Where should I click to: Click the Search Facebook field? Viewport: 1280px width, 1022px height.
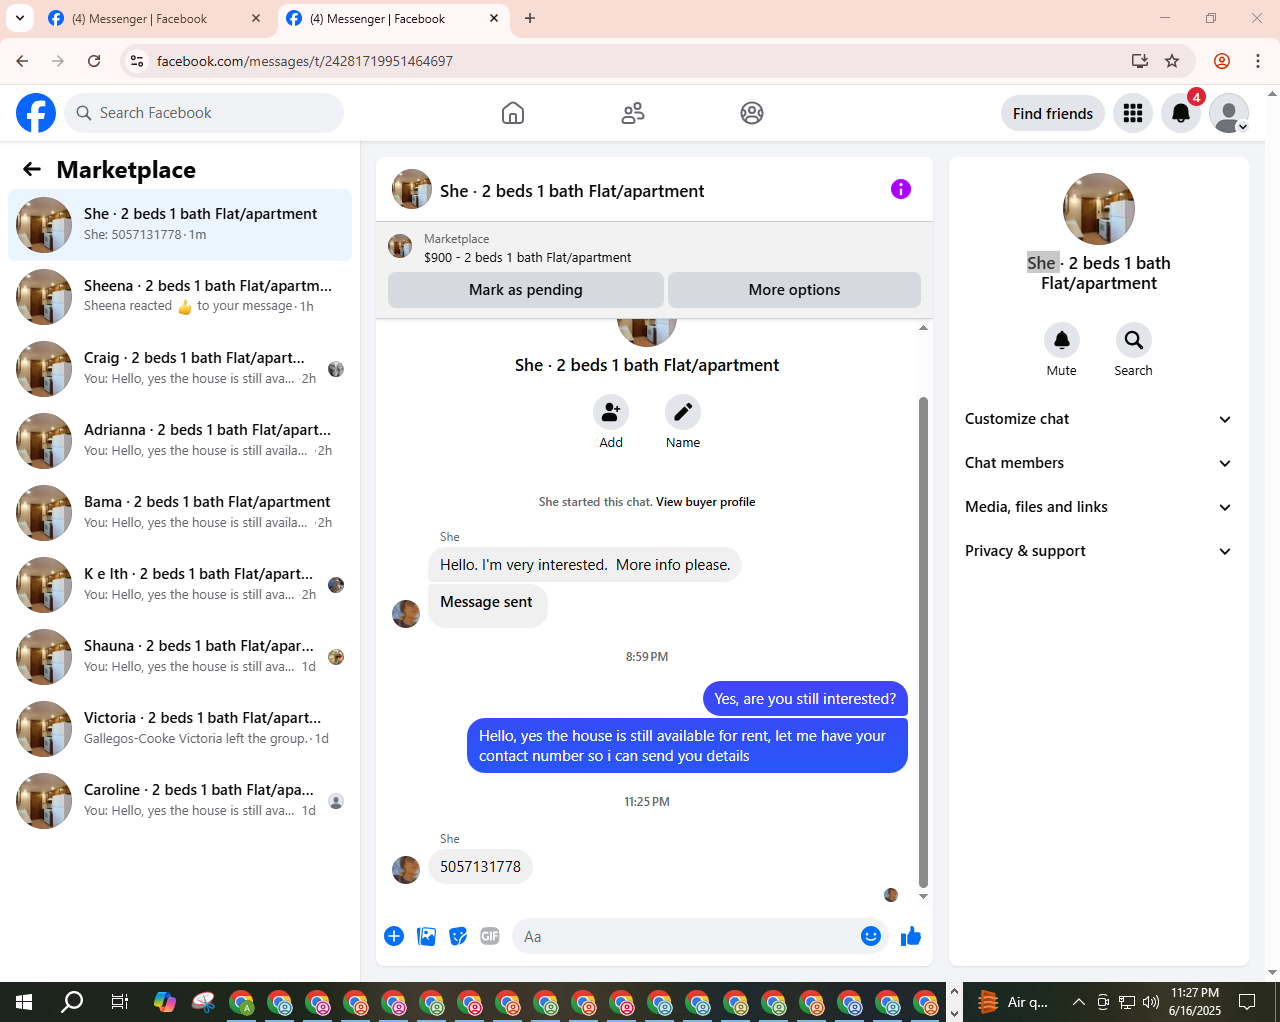204,113
